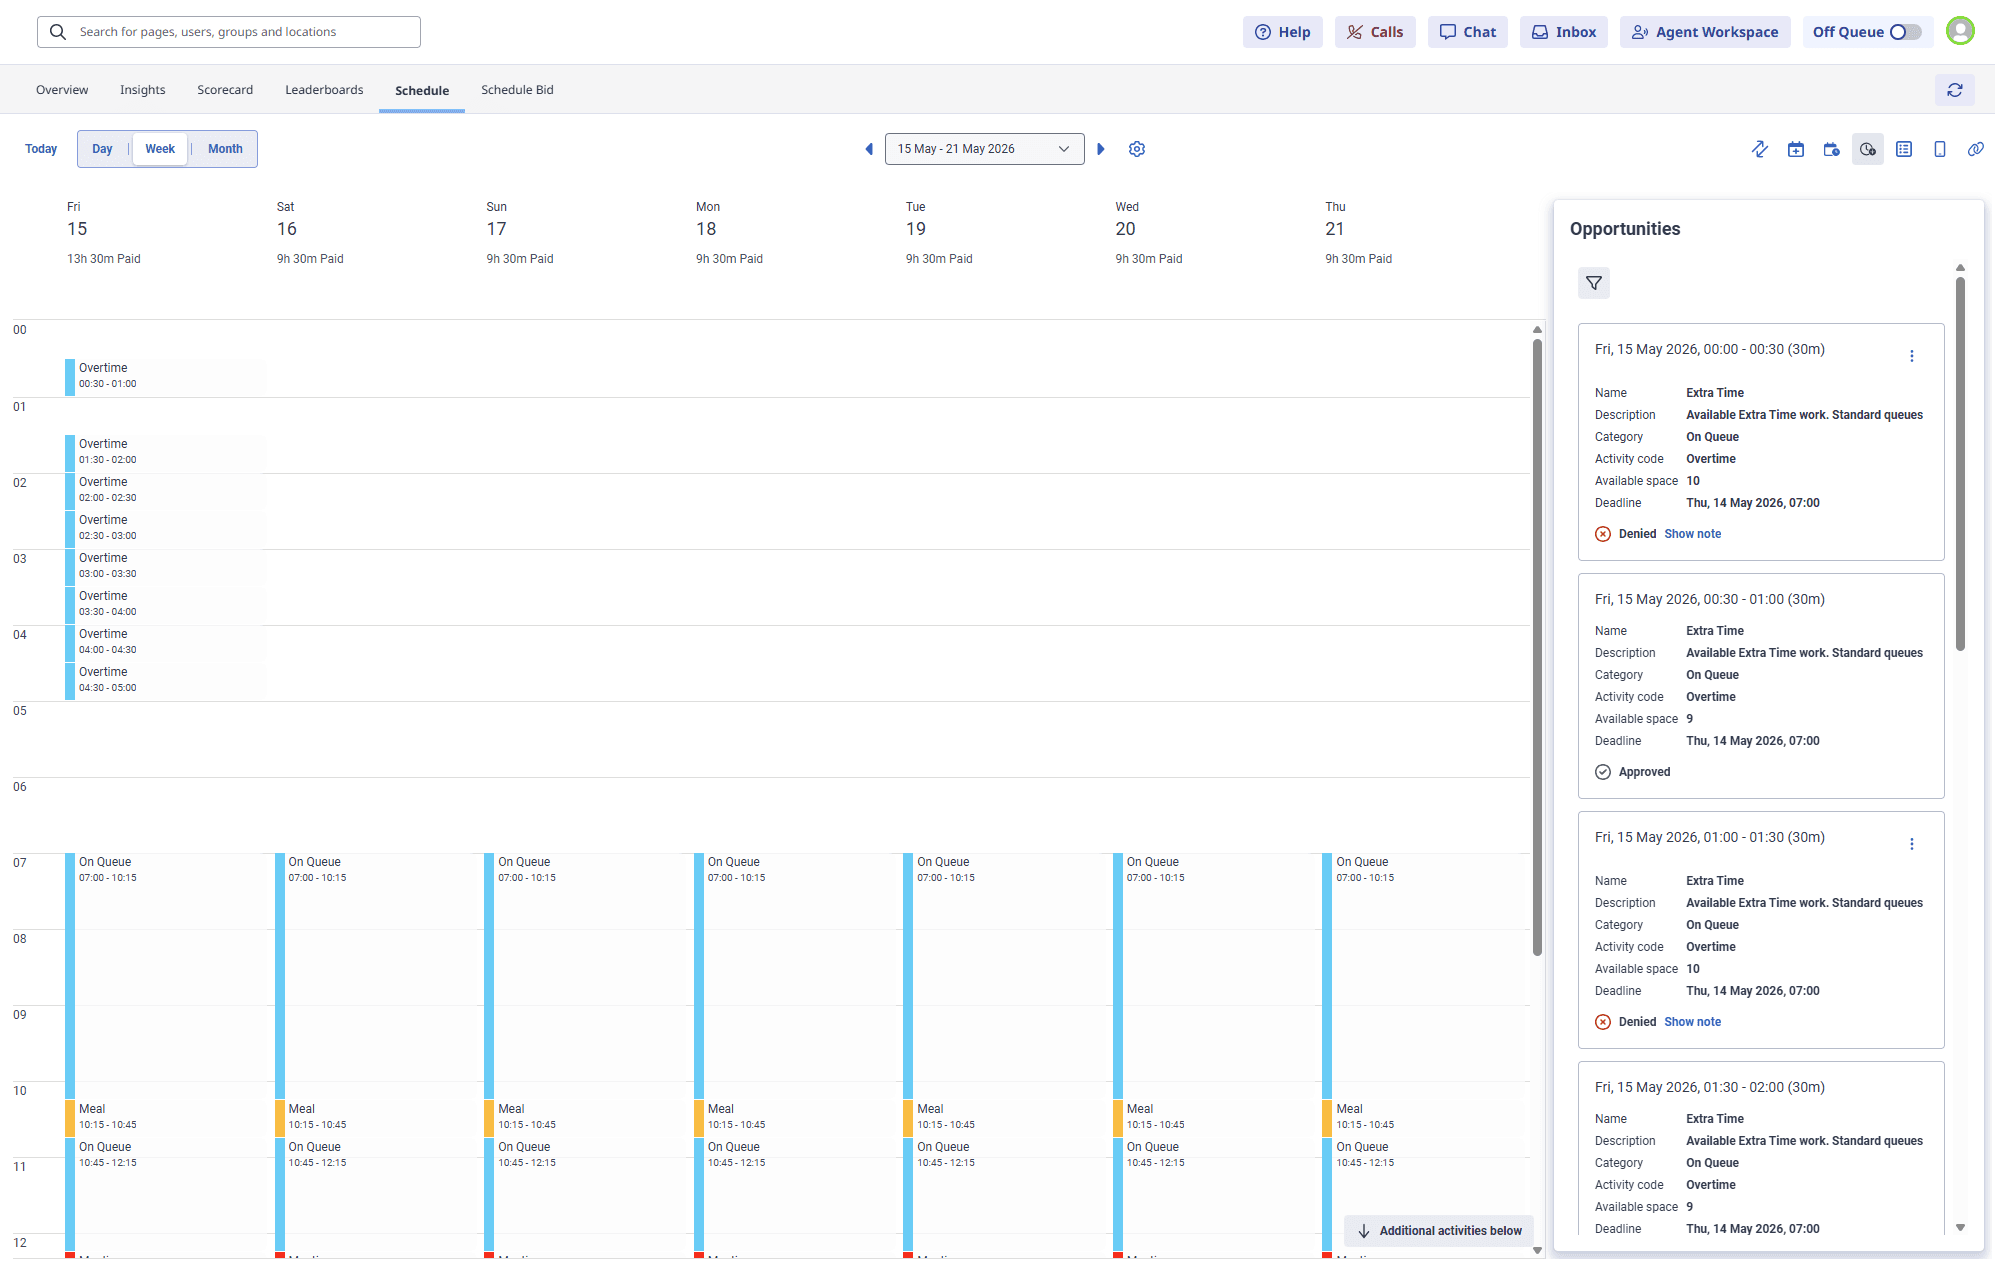This screenshot has height=1267, width=1995.
Task: Click the search input field
Action: (229, 32)
